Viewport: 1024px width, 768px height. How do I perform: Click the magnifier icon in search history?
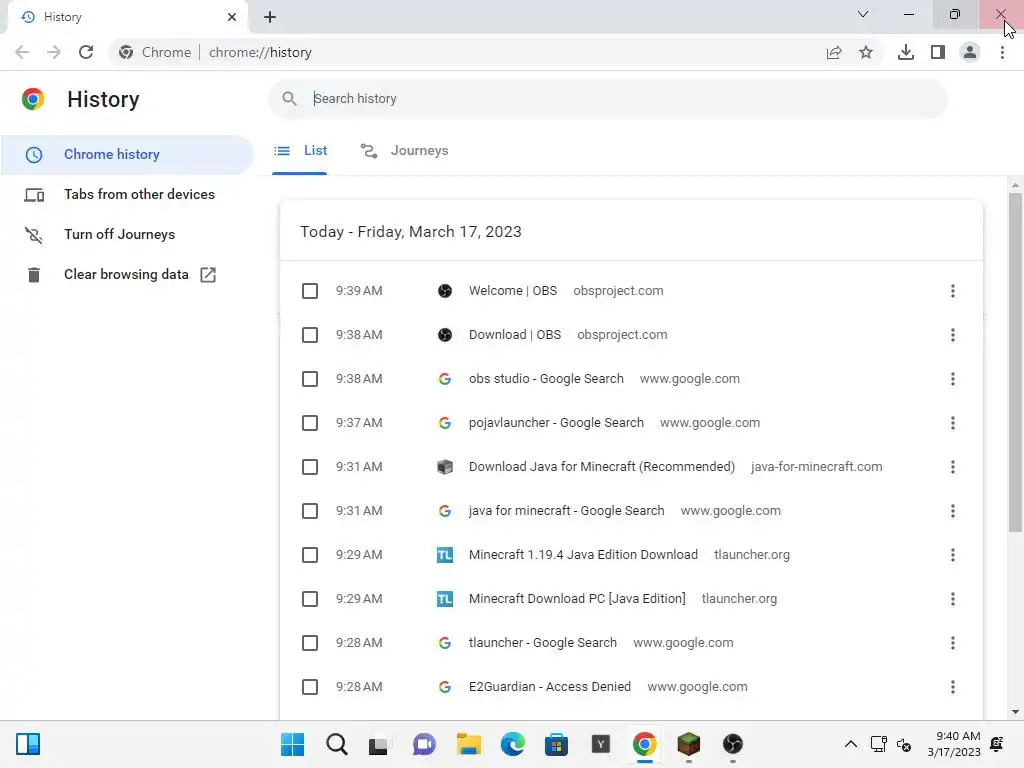[x=289, y=99]
